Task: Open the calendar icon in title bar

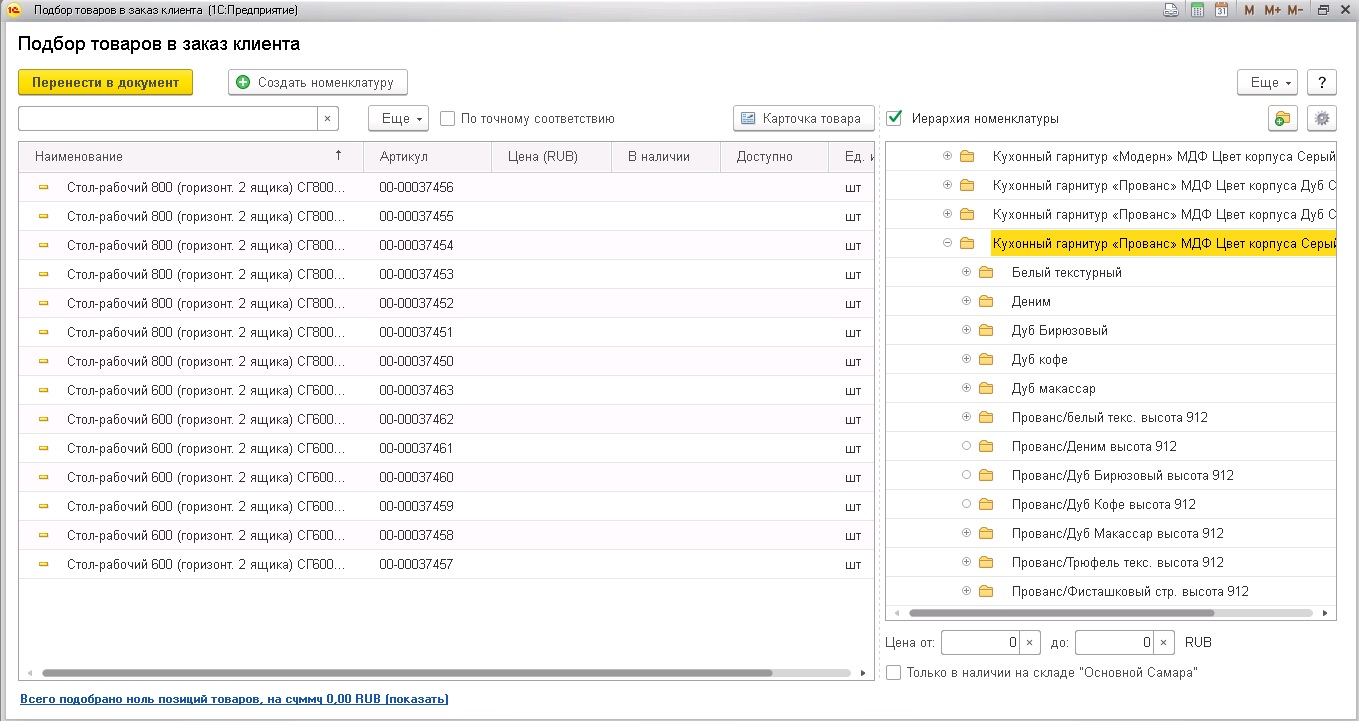Action: click(1221, 10)
